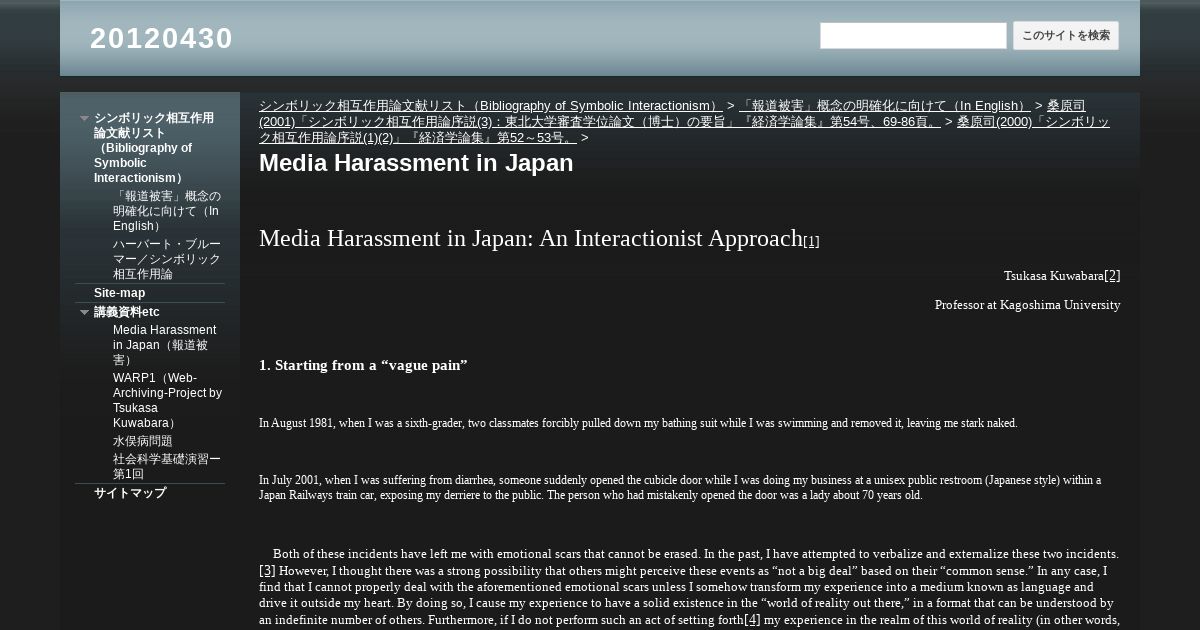The height and width of the screenshot is (630, 1200).
Task: Focus the site search input field
Action: (913, 35)
